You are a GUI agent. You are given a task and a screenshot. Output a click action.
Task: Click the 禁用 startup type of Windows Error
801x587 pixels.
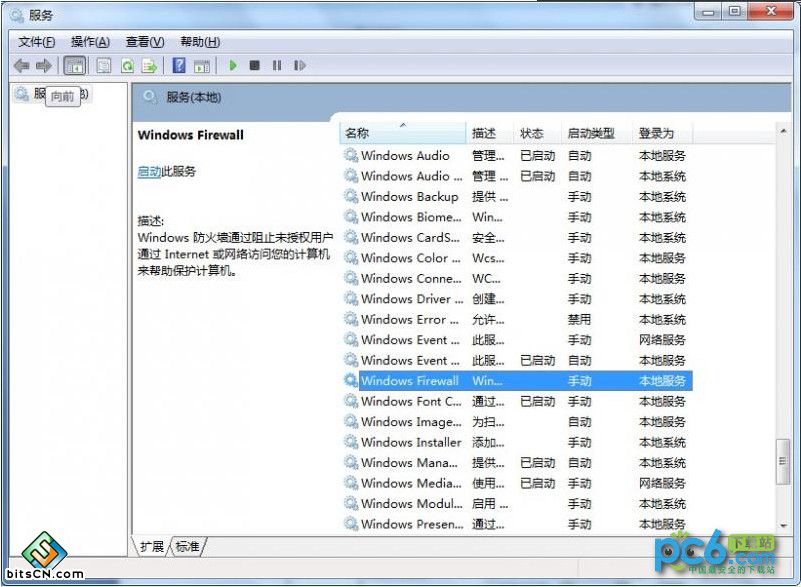pyautogui.click(x=579, y=319)
